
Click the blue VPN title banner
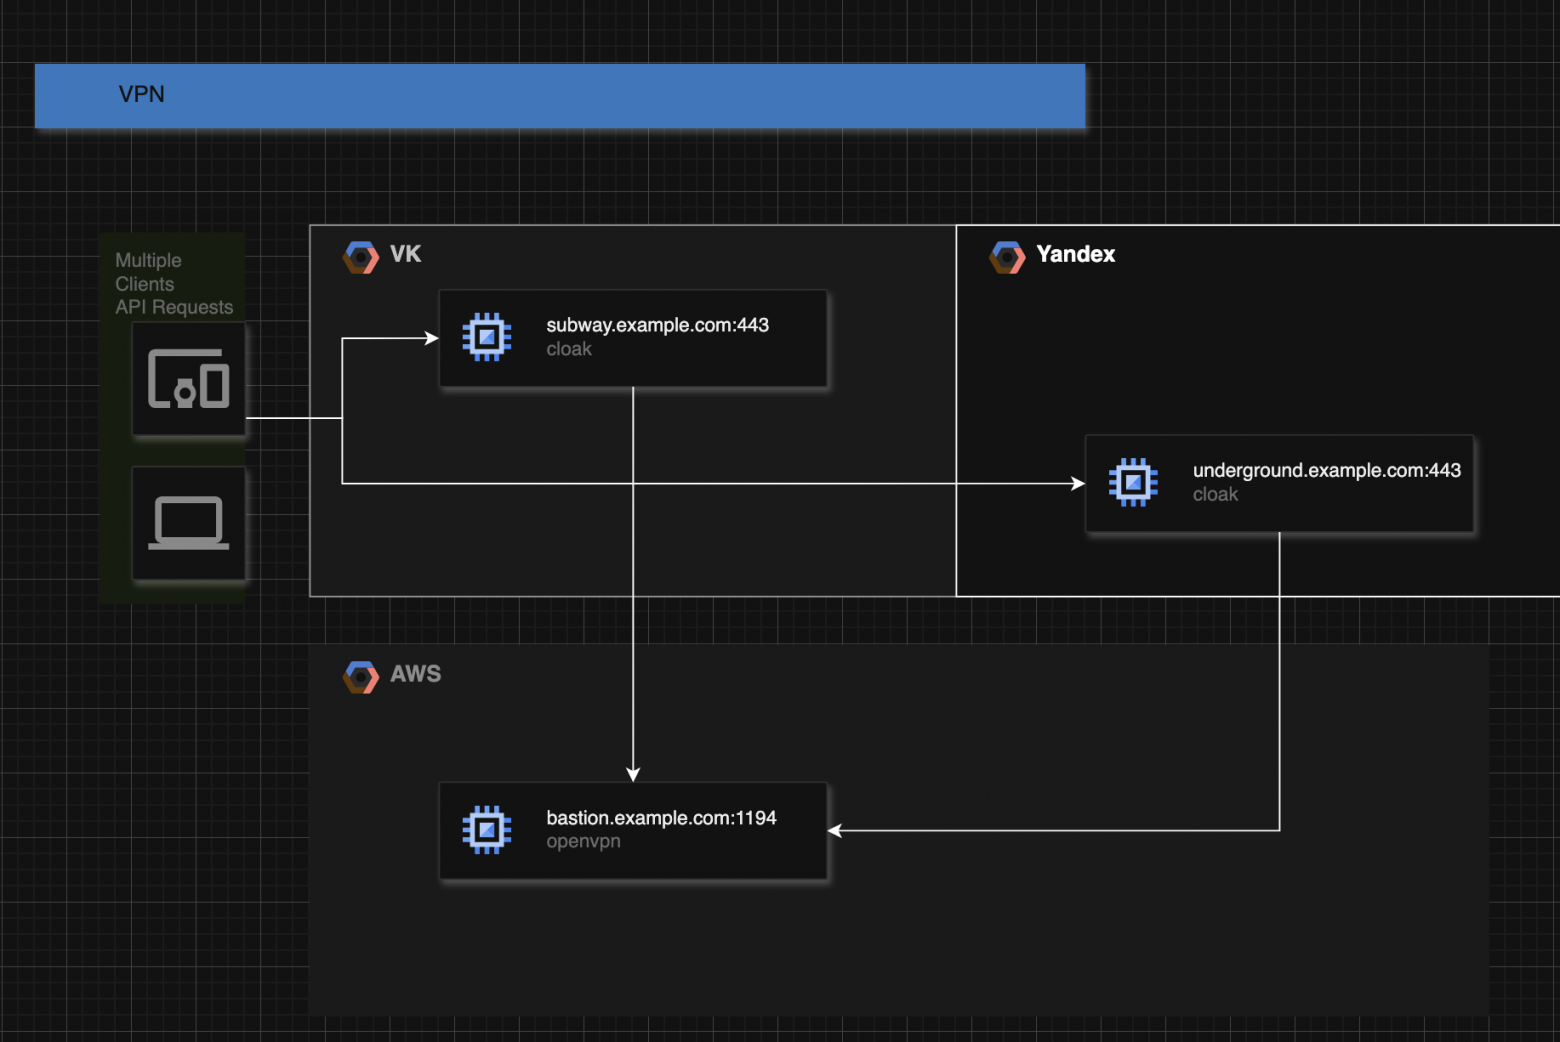[x=560, y=95]
